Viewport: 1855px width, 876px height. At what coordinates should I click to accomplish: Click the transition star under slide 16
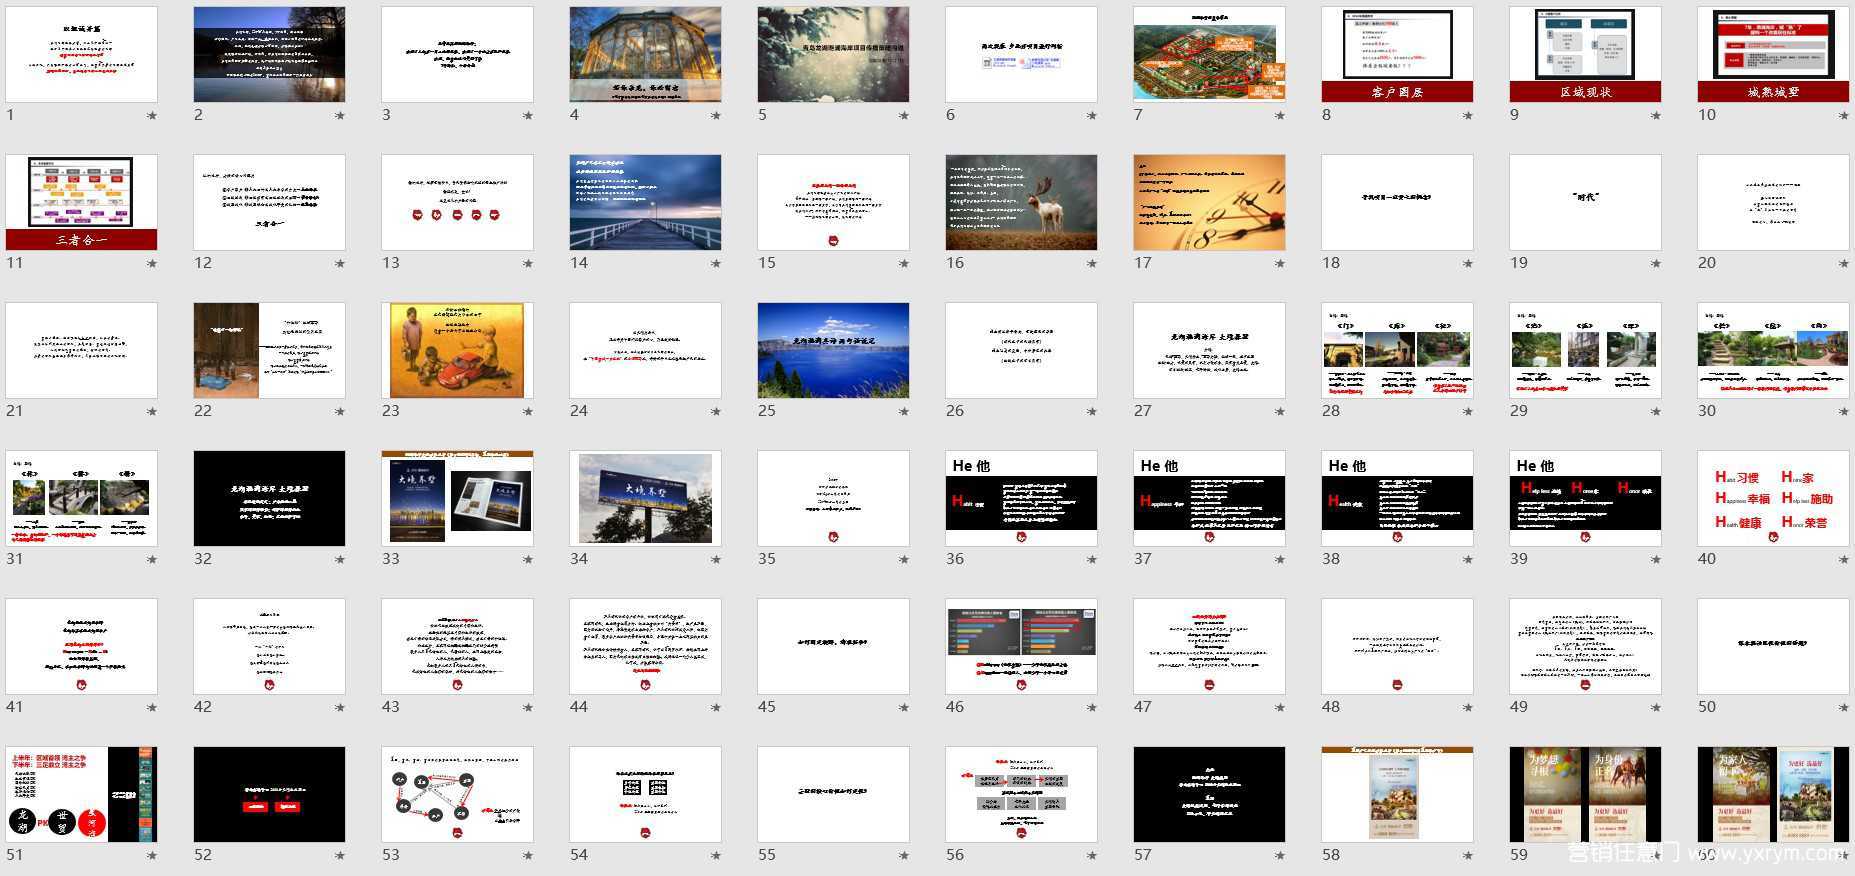pos(1092,264)
